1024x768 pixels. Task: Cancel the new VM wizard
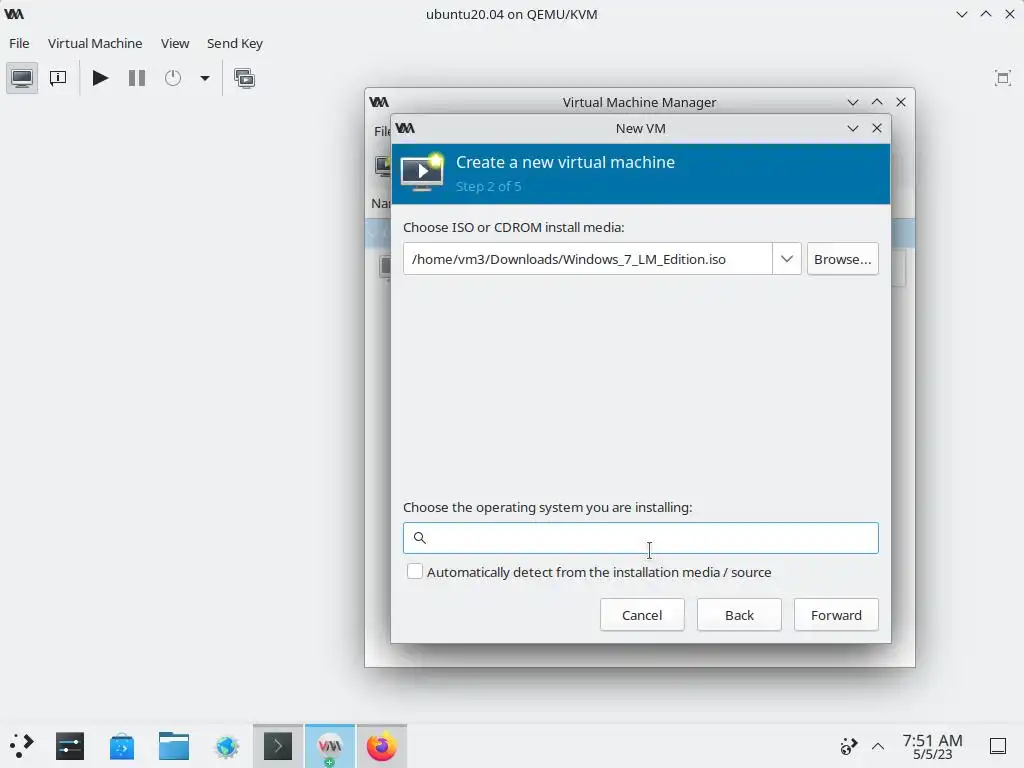642,615
